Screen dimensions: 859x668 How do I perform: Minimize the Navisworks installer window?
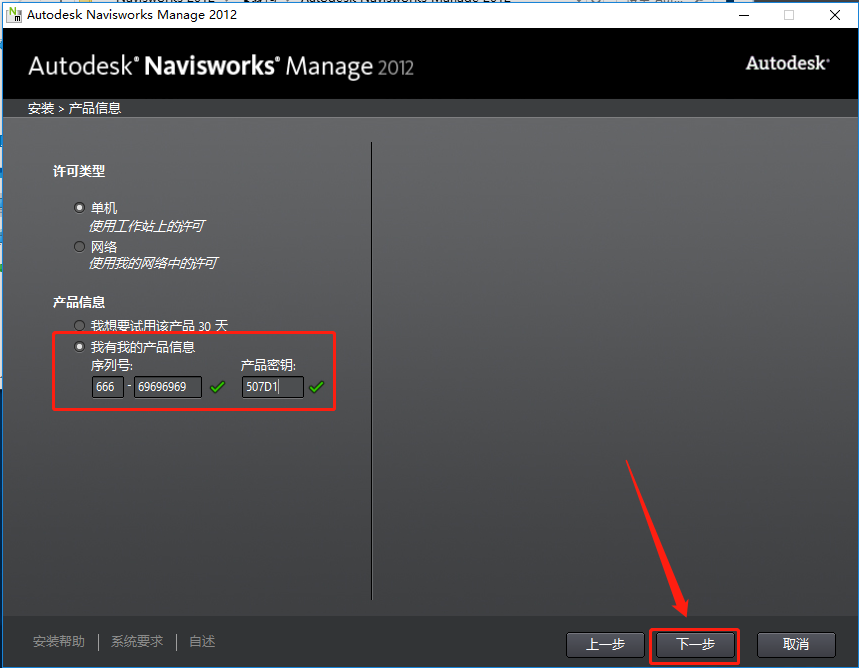(743, 15)
